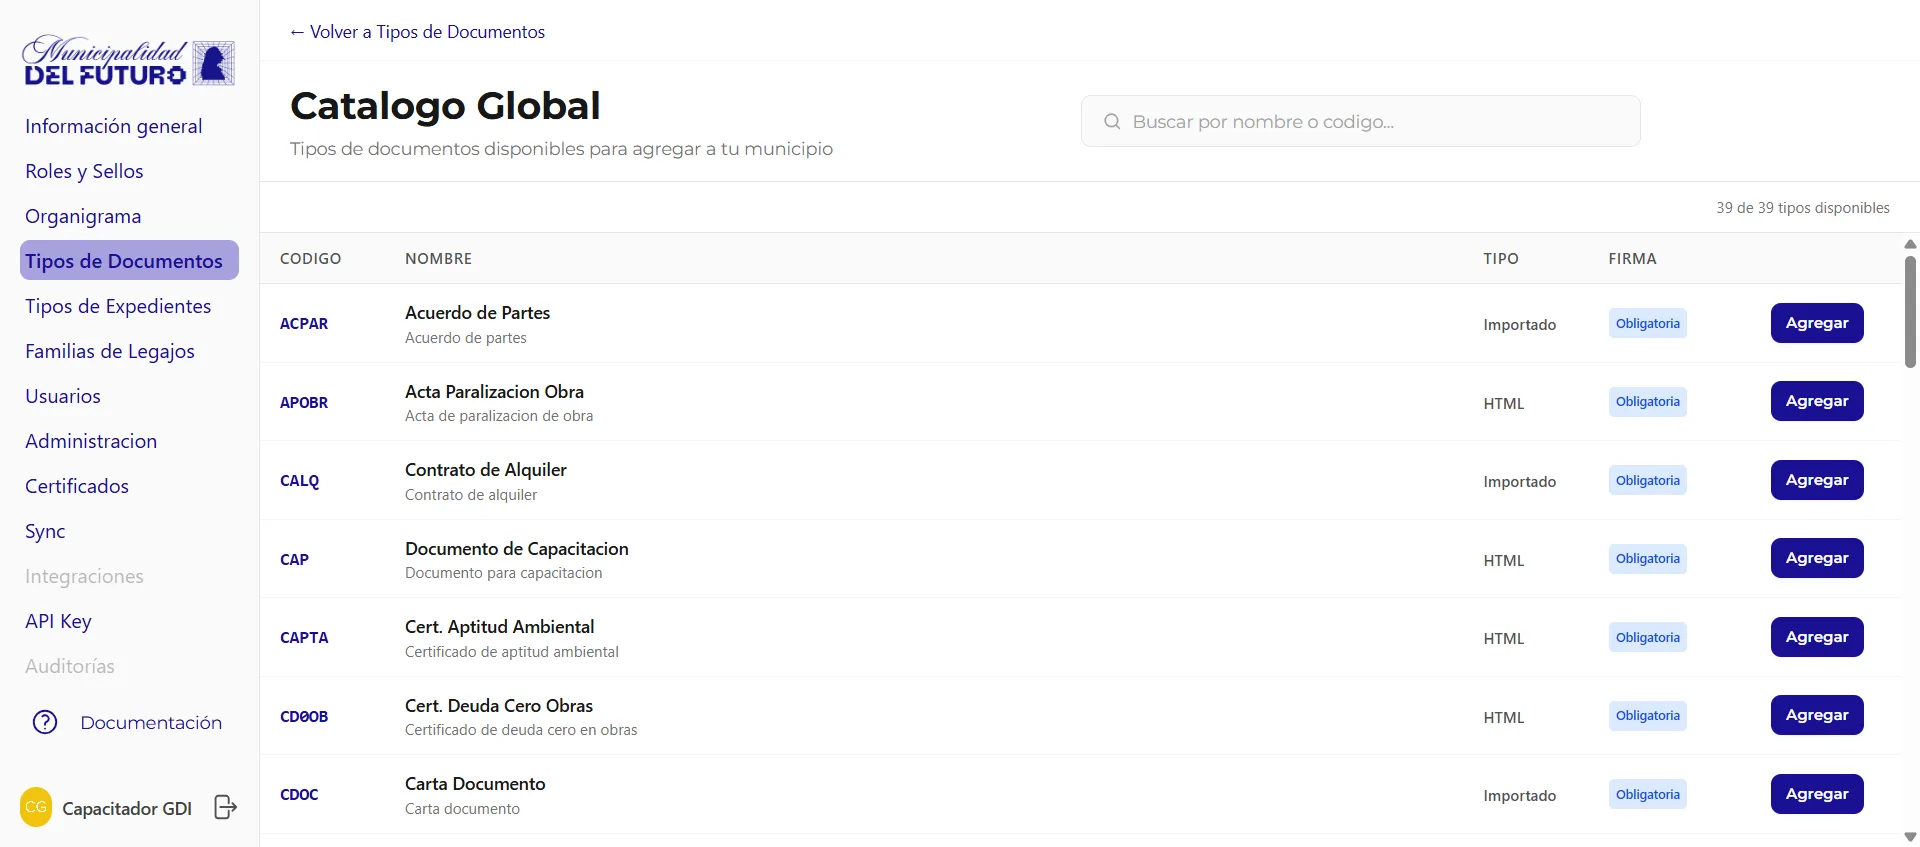Click the search magnifier icon
The width and height of the screenshot is (1920, 847).
click(1112, 121)
